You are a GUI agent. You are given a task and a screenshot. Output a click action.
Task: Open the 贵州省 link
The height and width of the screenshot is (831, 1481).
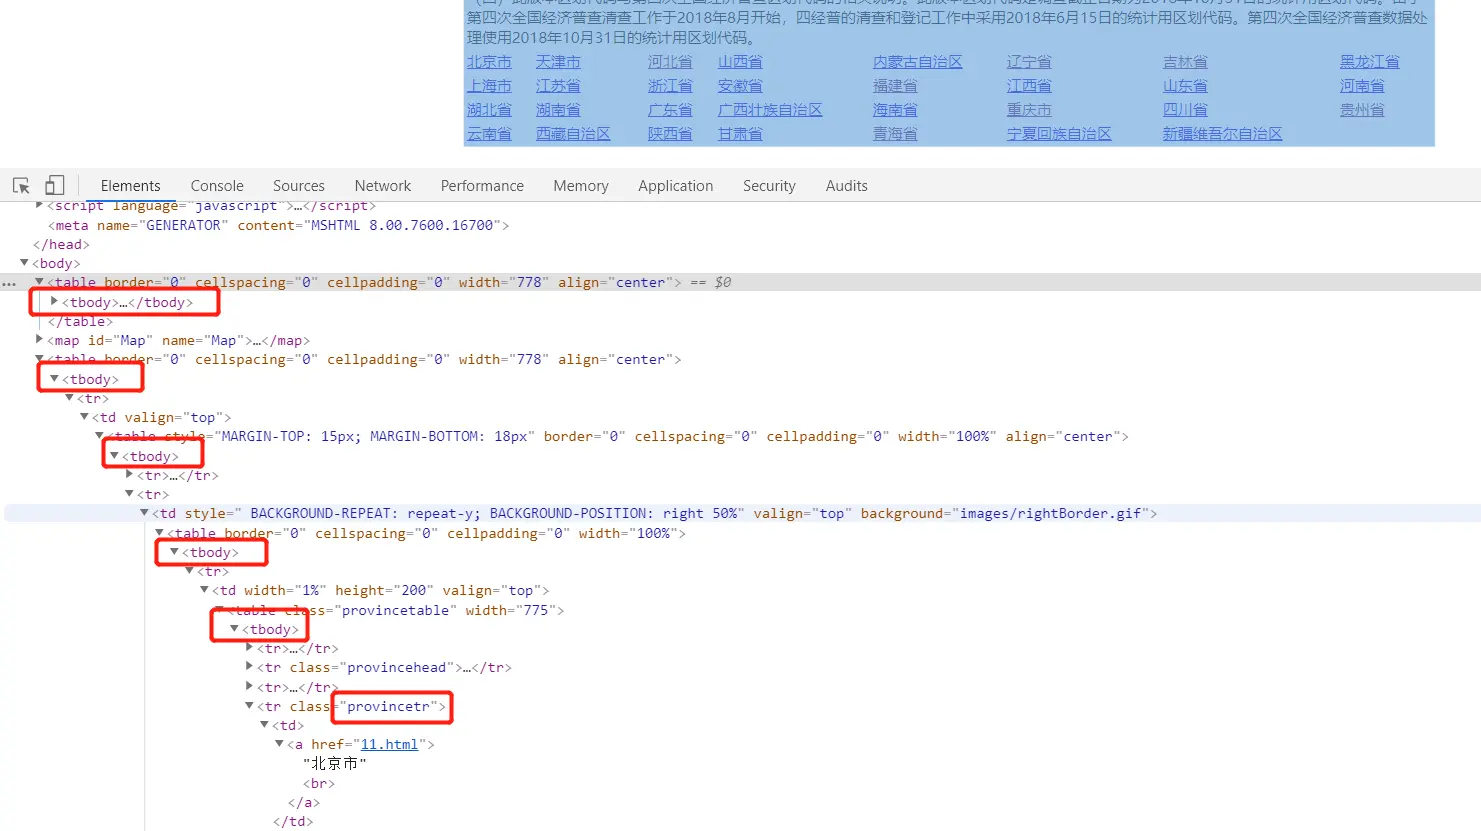pyautogui.click(x=1362, y=110)
